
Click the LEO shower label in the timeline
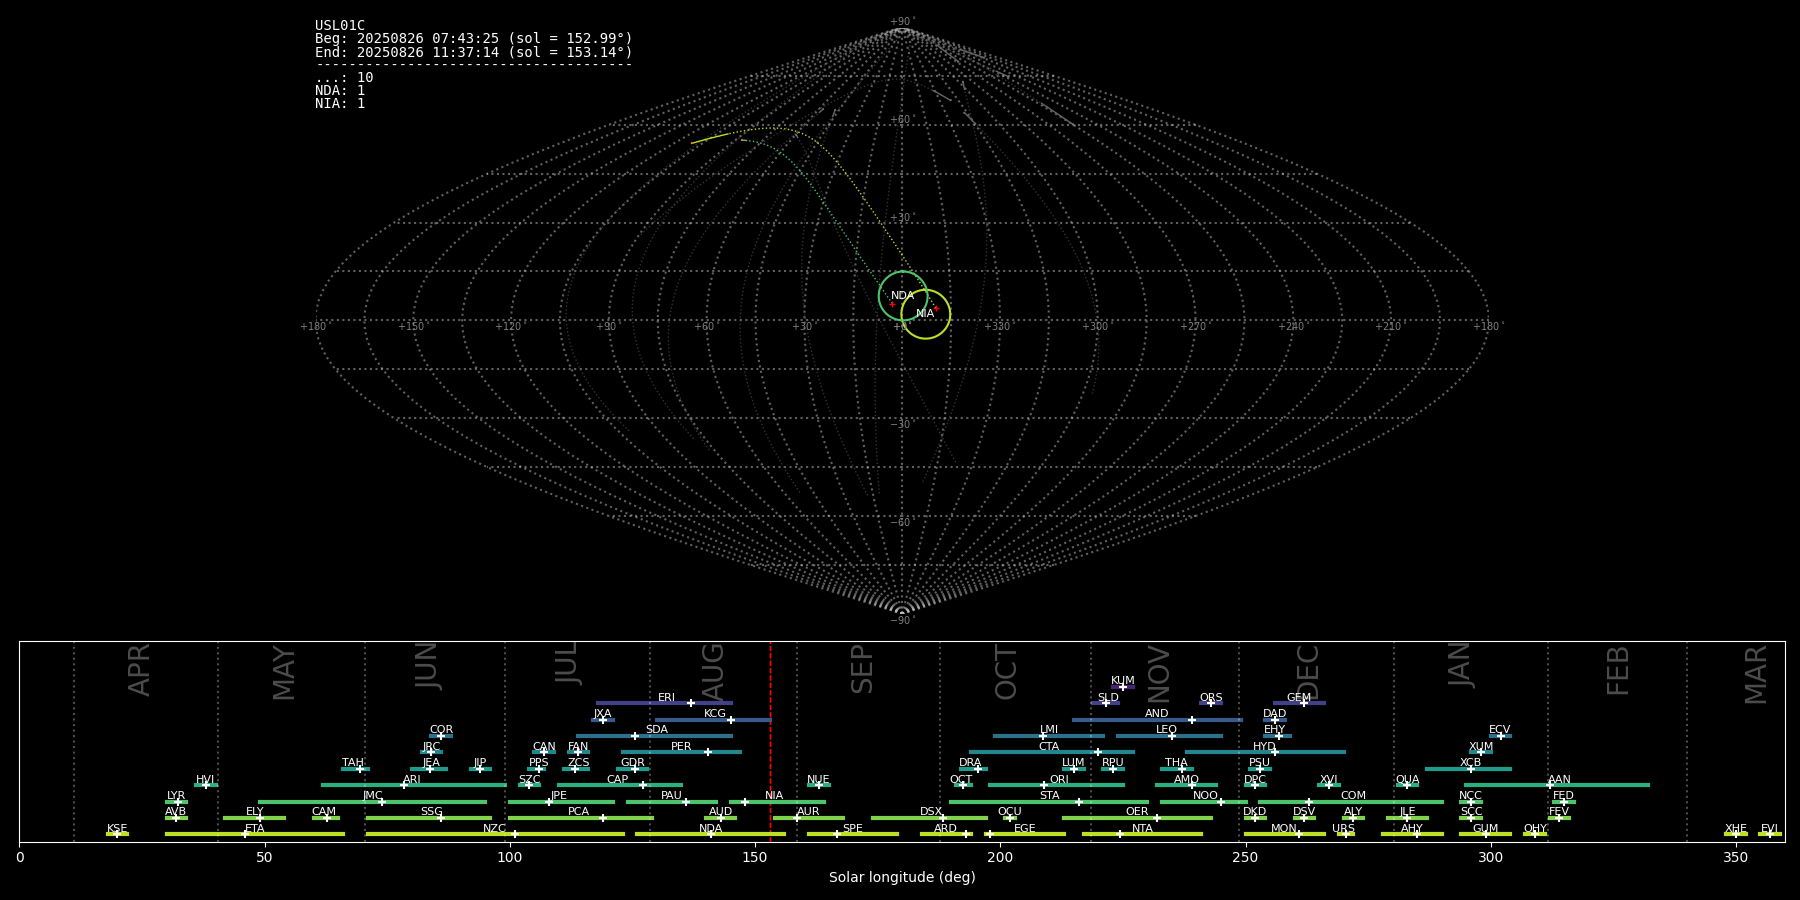tap(1167, 730)
